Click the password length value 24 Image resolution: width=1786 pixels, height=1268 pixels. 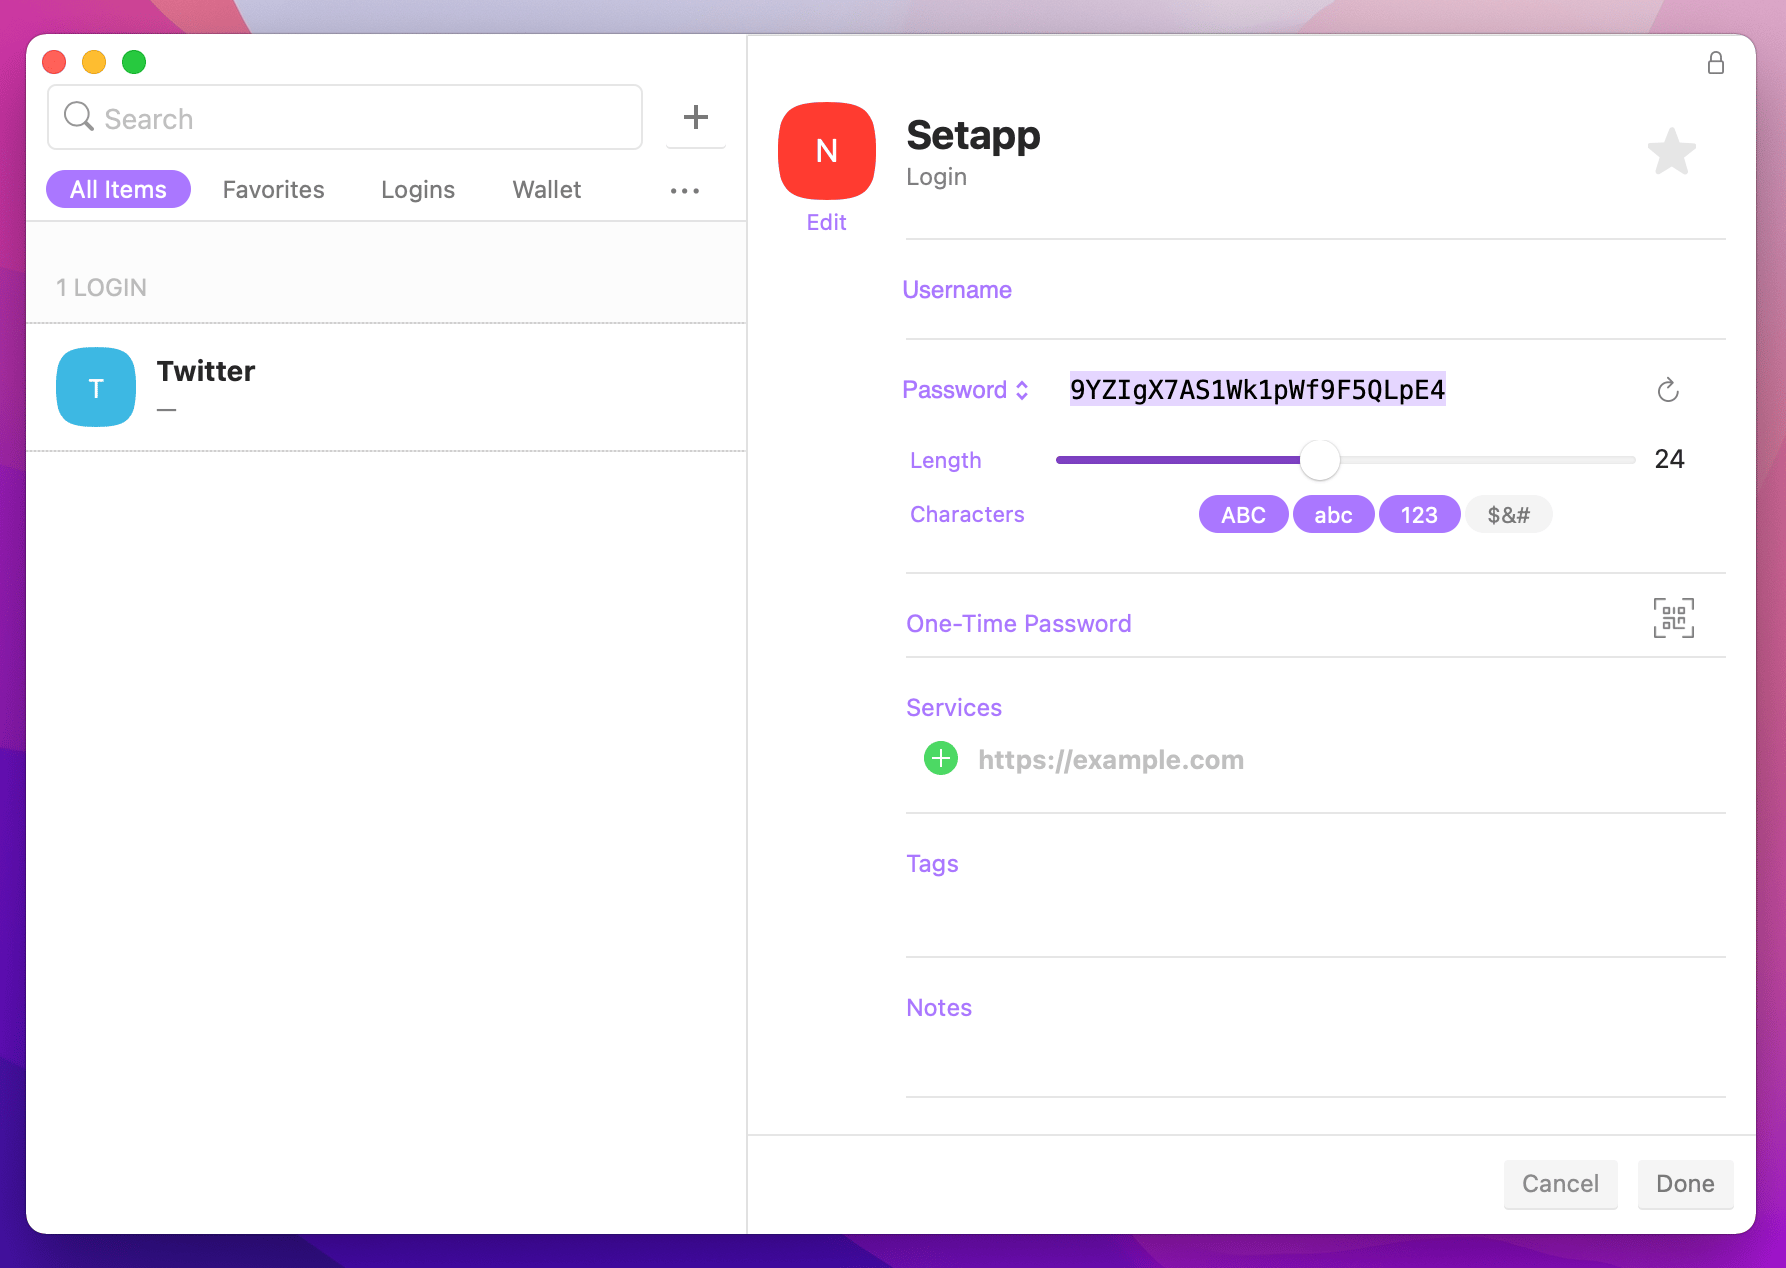(1669, 459)
